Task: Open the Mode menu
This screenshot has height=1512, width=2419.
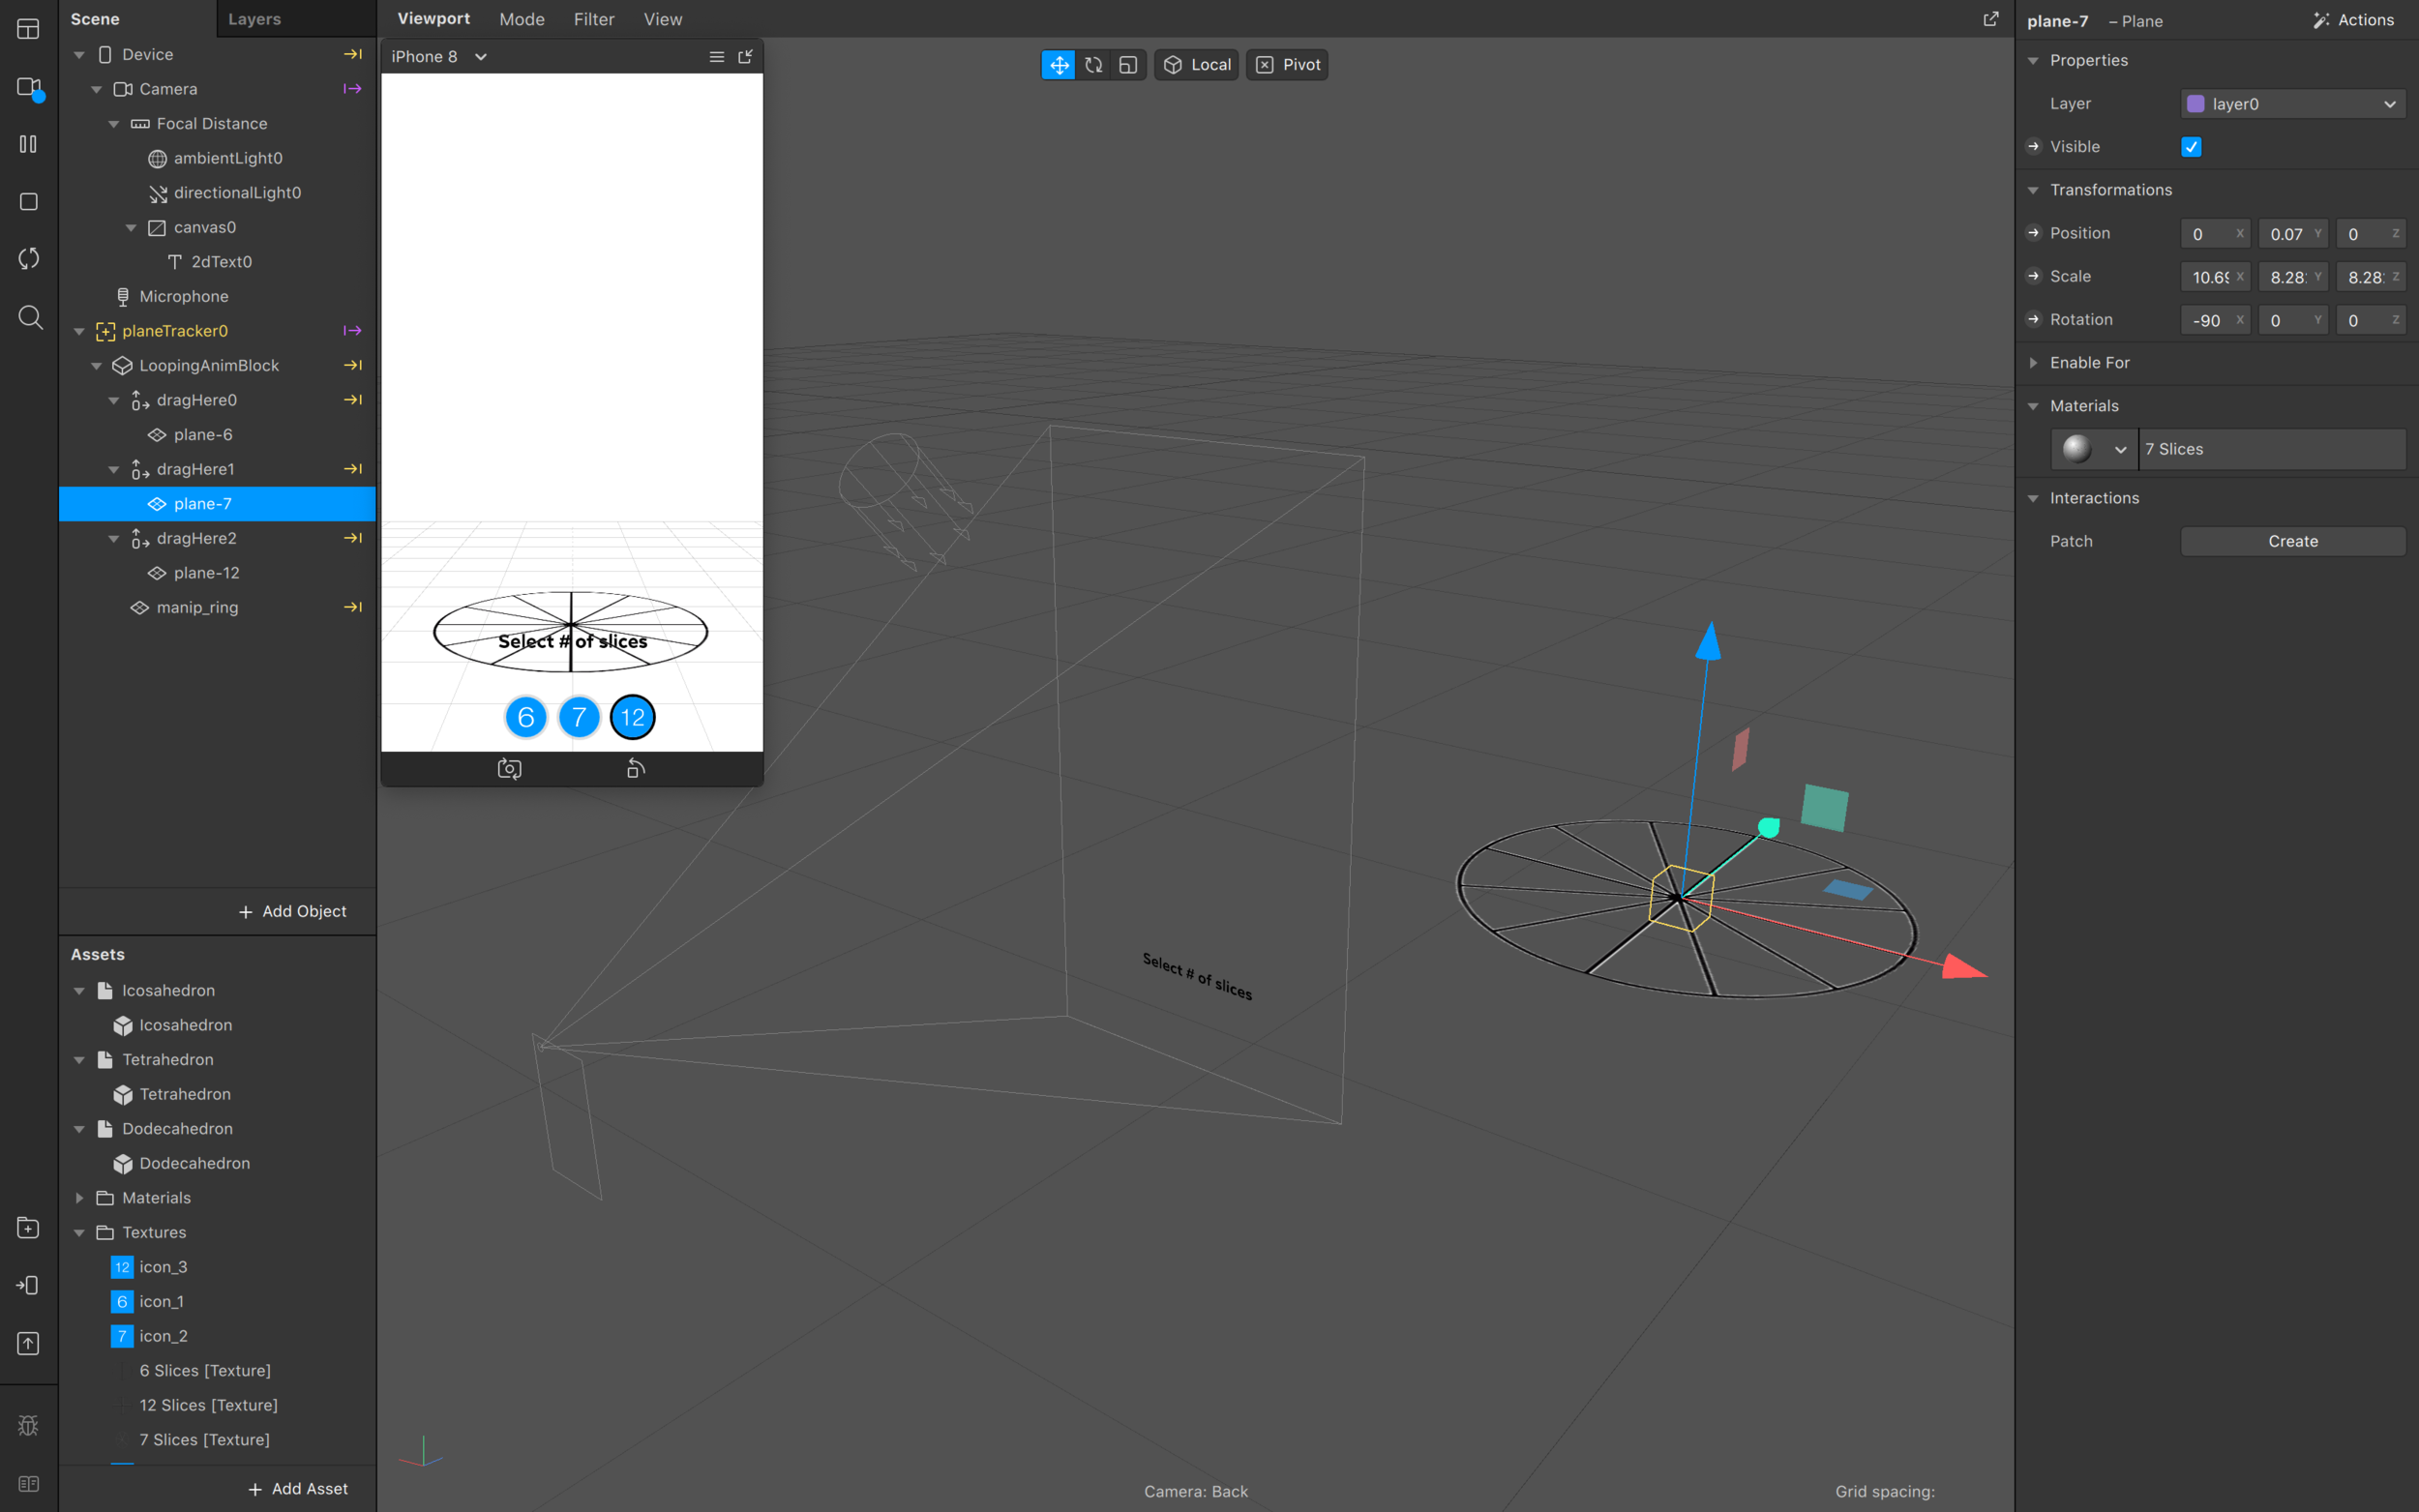Action: point(522,19)
